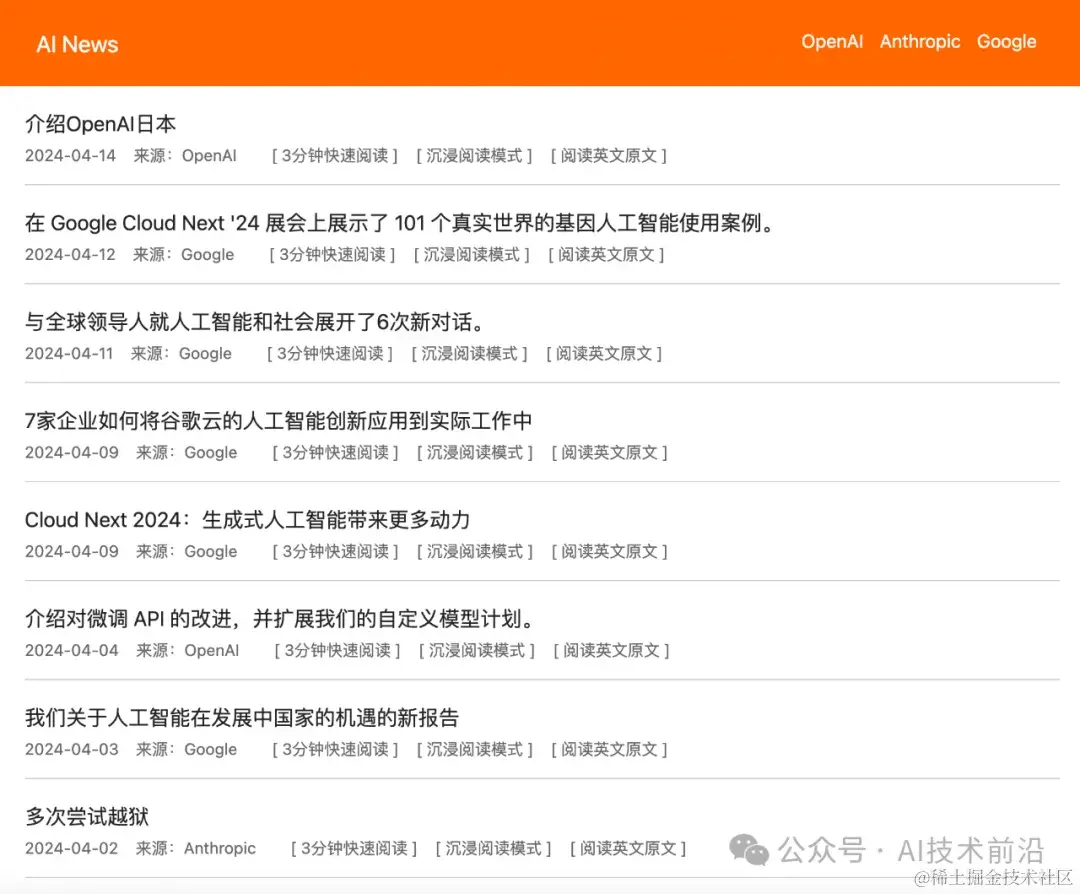Open 阅读英文原文 for 2024-04-11 article
The height and width of the screenshot is (894, 1080).
coord(604,353)
